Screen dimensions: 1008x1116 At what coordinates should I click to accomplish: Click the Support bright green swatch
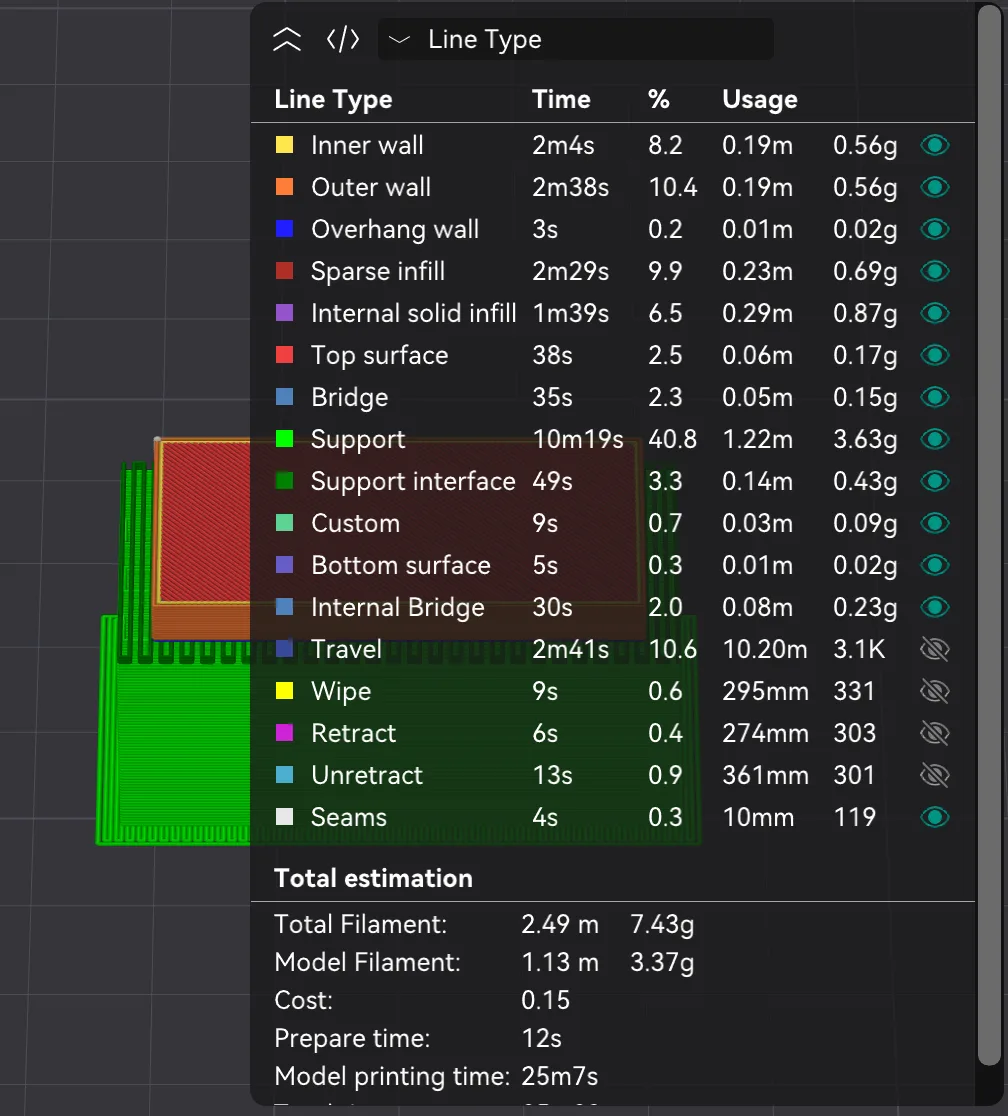point(285,439)
